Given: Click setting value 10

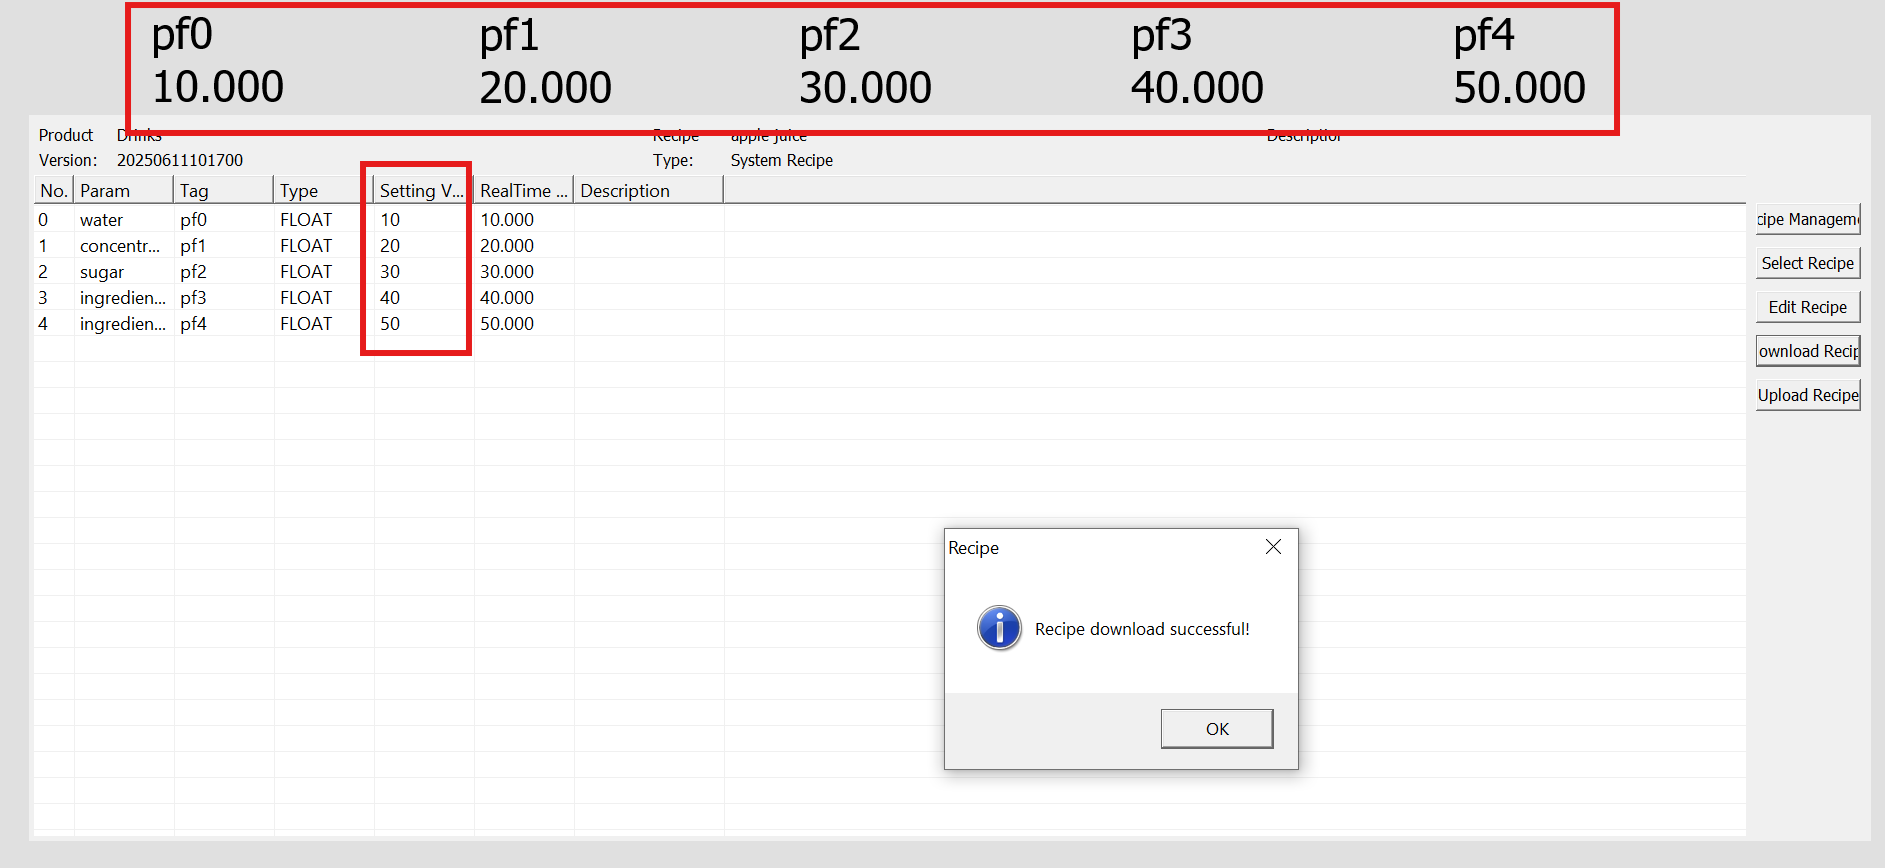Looking at the screenshot, I should (390, 220).
